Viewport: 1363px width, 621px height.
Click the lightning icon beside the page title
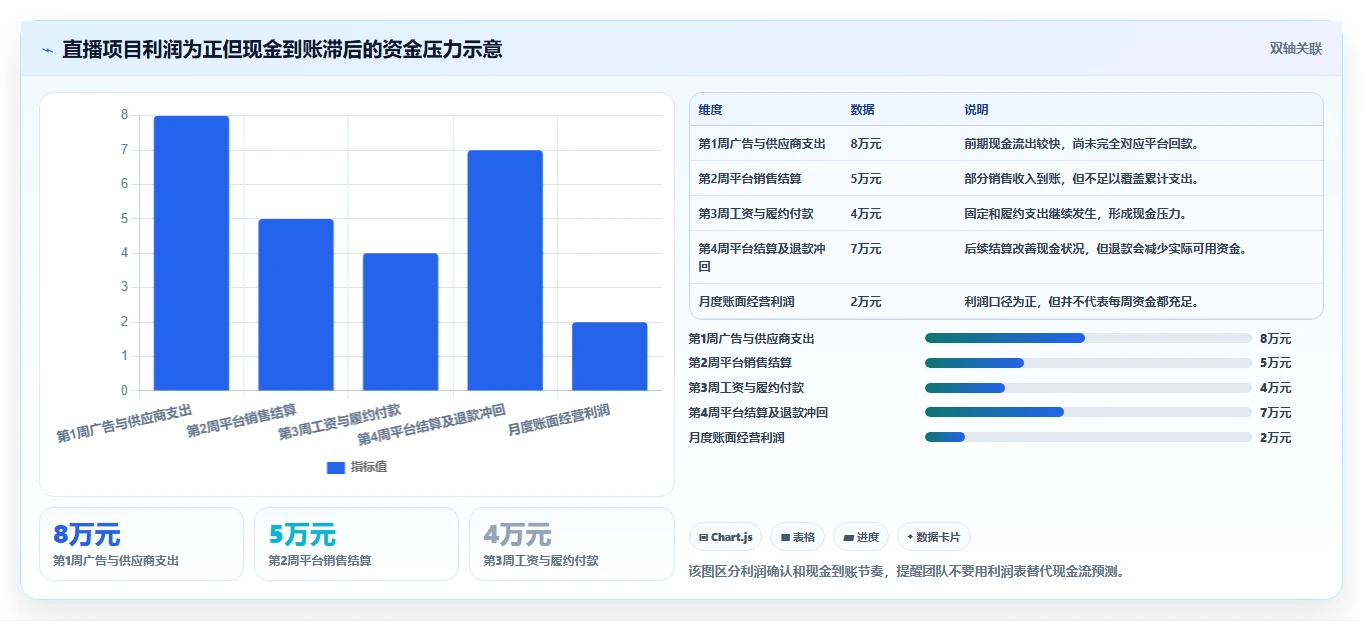click(x=48, y=49)
